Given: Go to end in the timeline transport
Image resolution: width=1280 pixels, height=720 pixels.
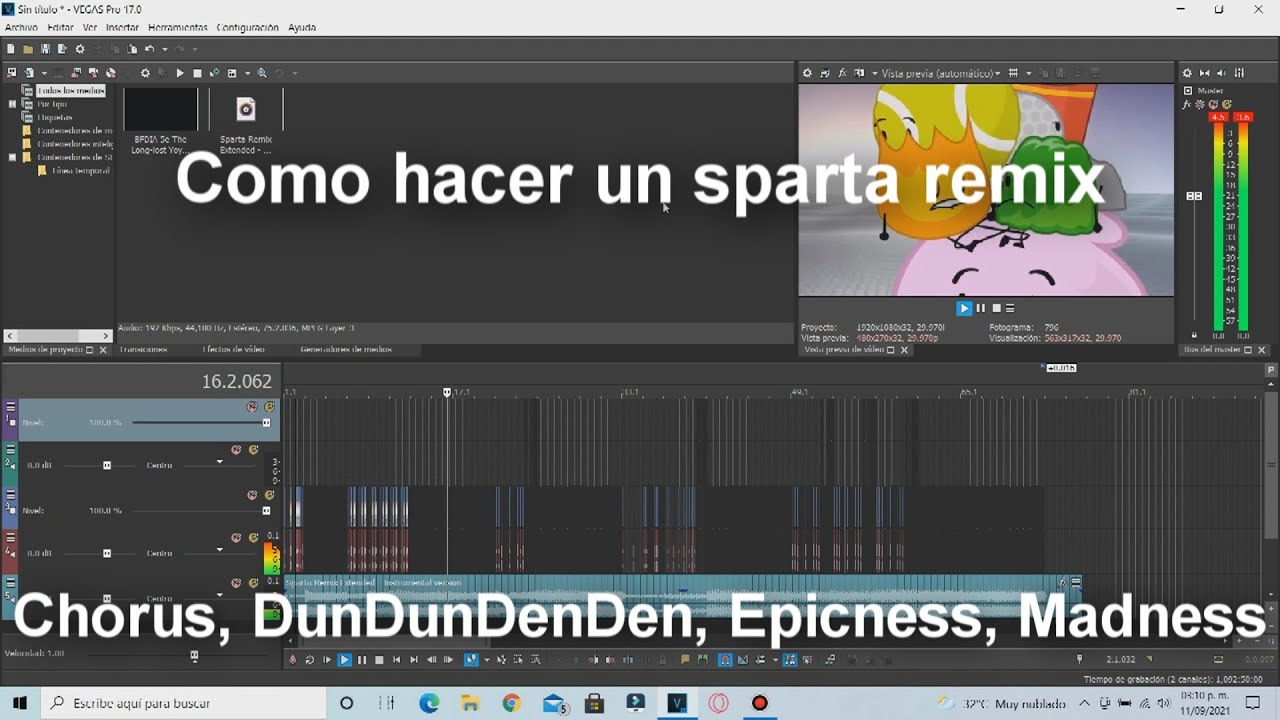Looking at the screenshot, I should (x=414, y=660).
